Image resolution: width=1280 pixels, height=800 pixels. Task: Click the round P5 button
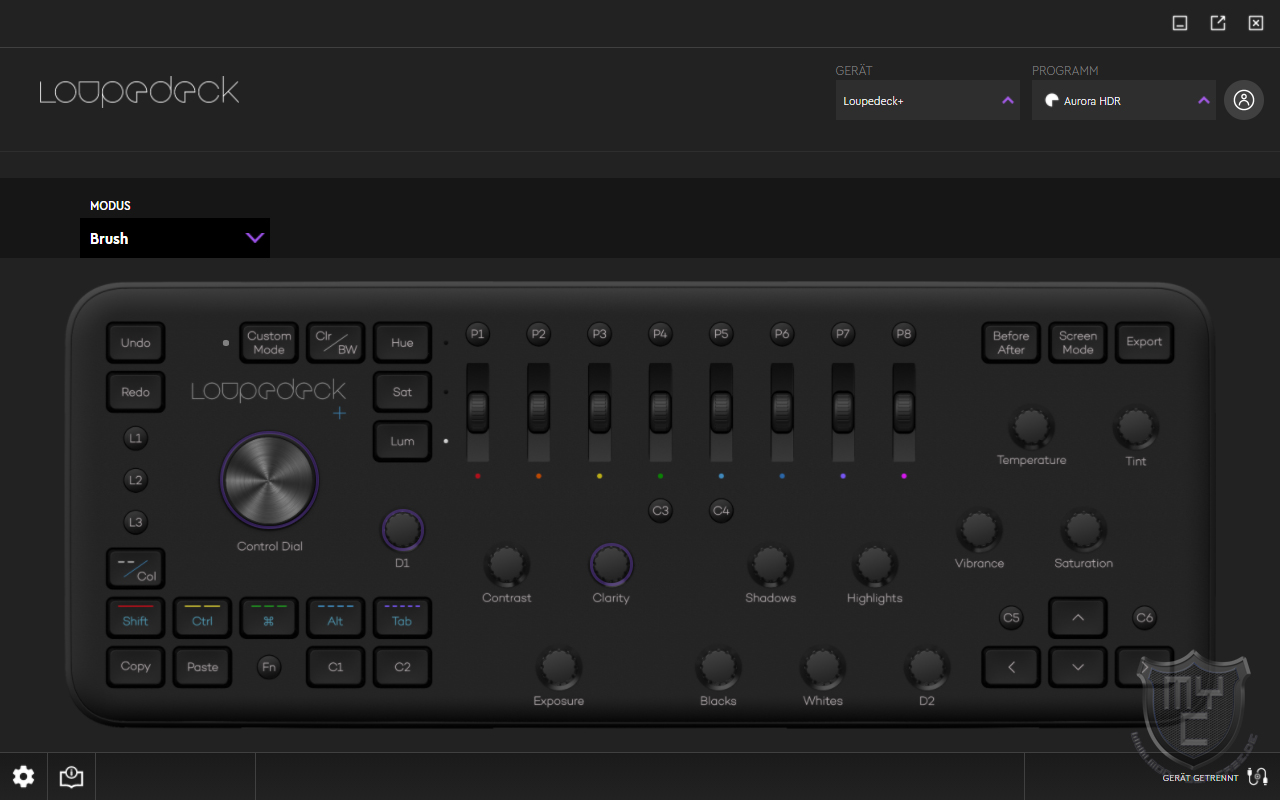[x=721, y=334]
